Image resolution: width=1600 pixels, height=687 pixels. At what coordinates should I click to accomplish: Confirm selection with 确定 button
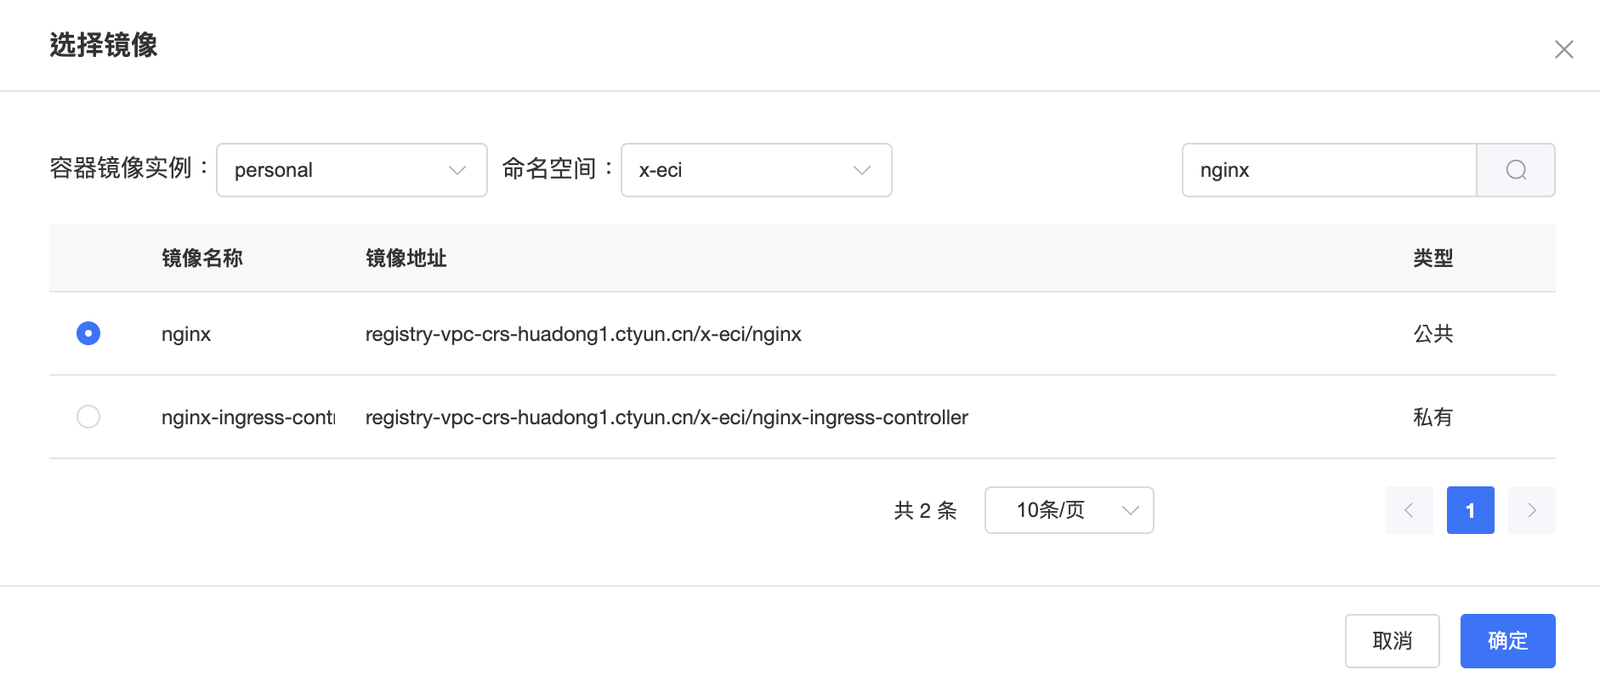1507,640
